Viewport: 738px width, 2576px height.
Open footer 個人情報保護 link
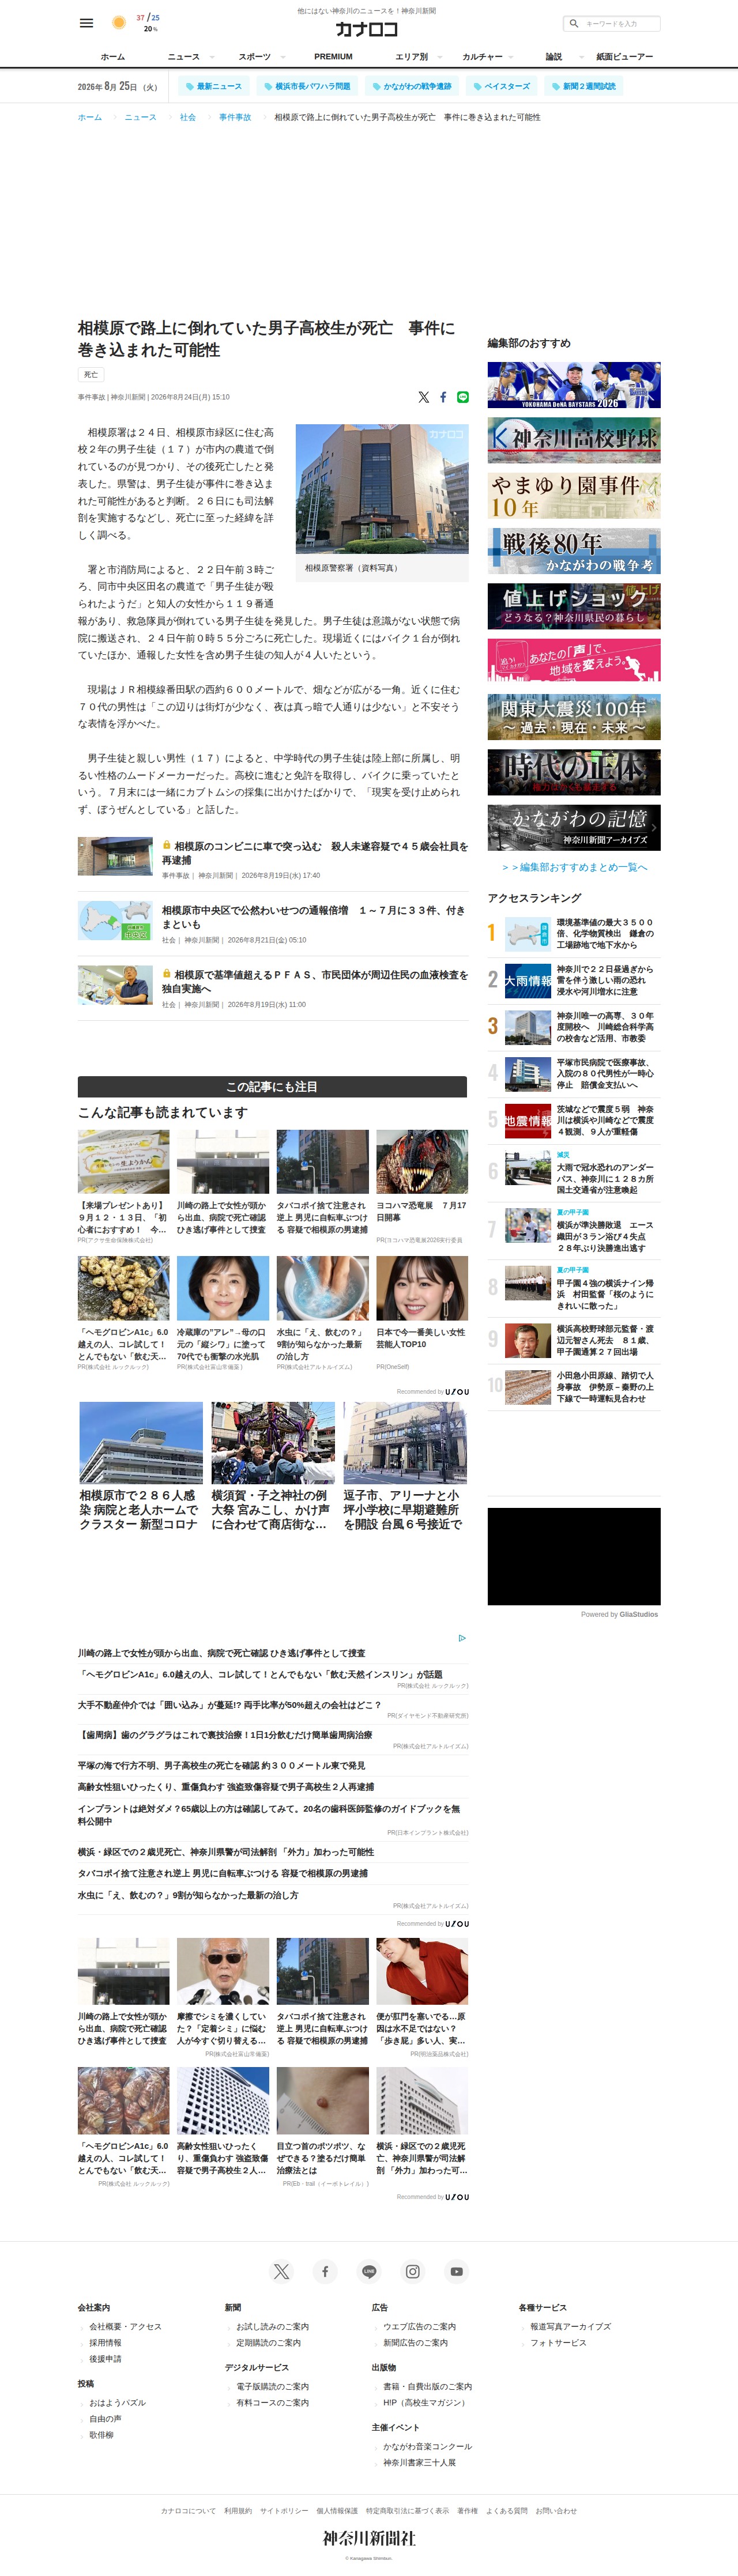337,2510
